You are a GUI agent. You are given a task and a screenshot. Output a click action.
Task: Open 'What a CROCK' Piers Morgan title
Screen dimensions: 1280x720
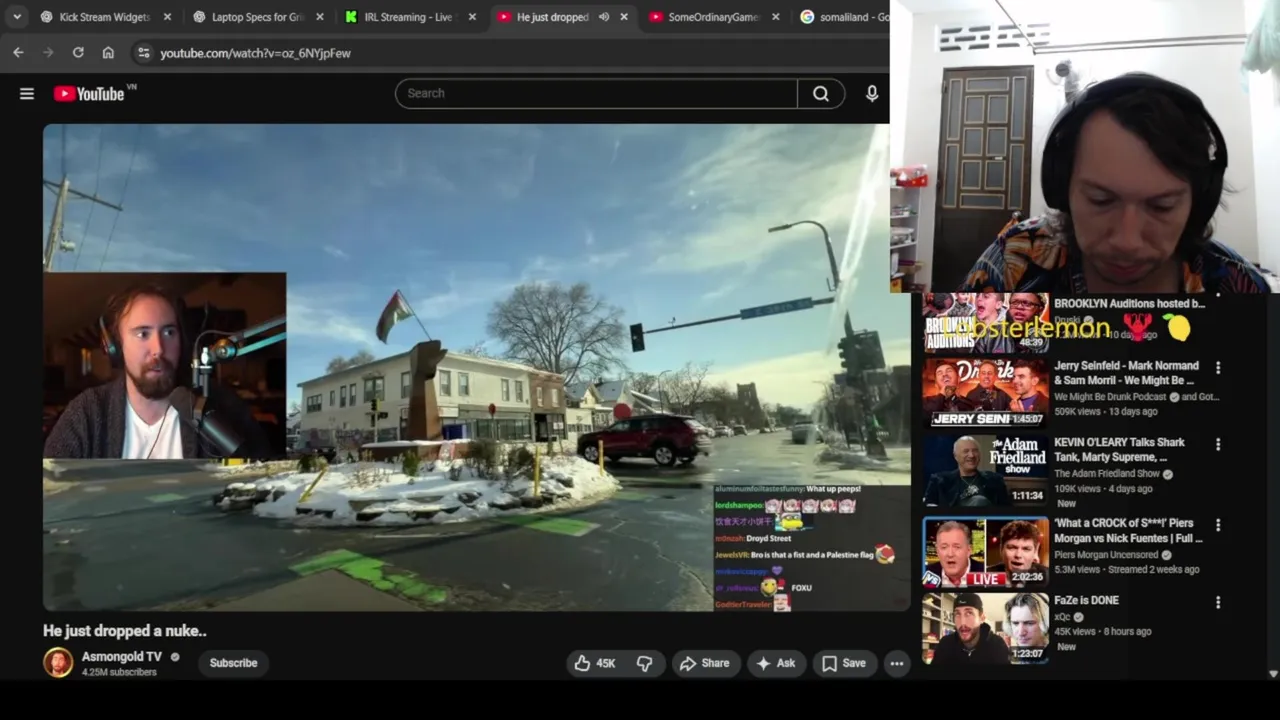pos(1128,530)
